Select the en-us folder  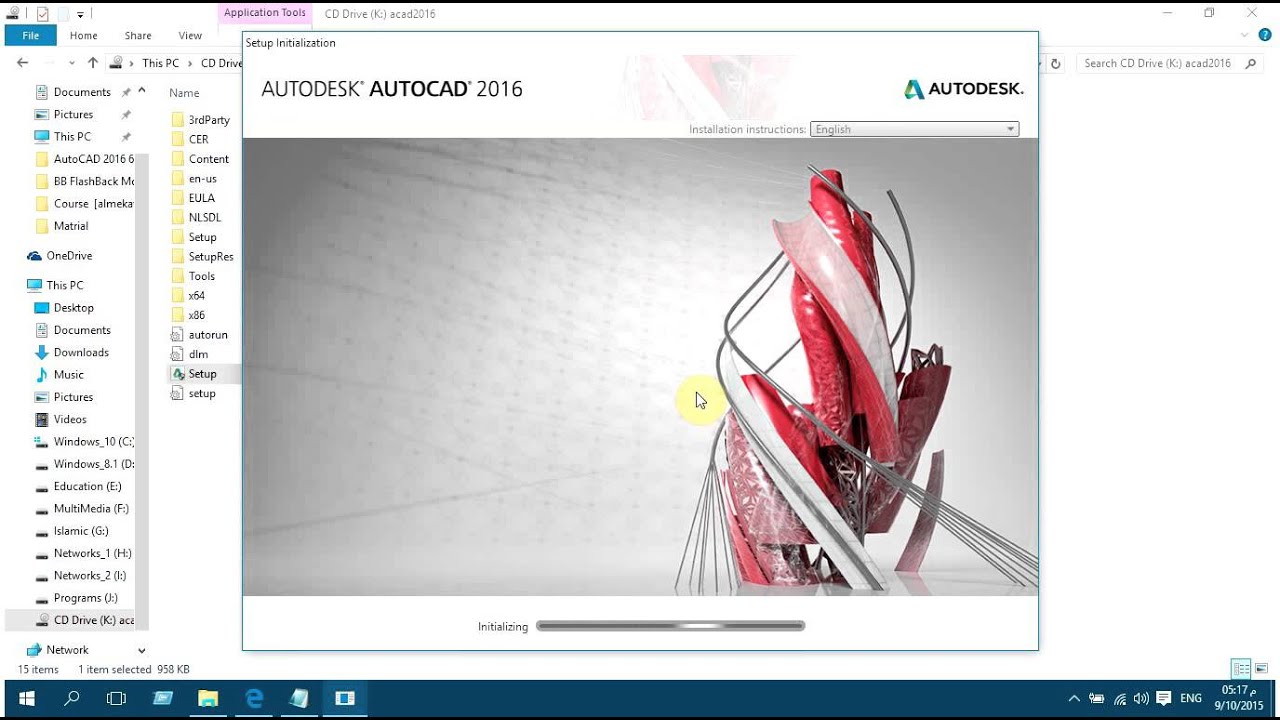coord(194,178)
